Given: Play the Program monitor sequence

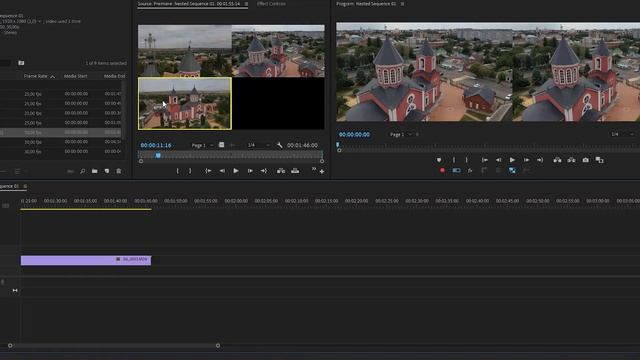Looking at the screenshot, I should [512, 160].
